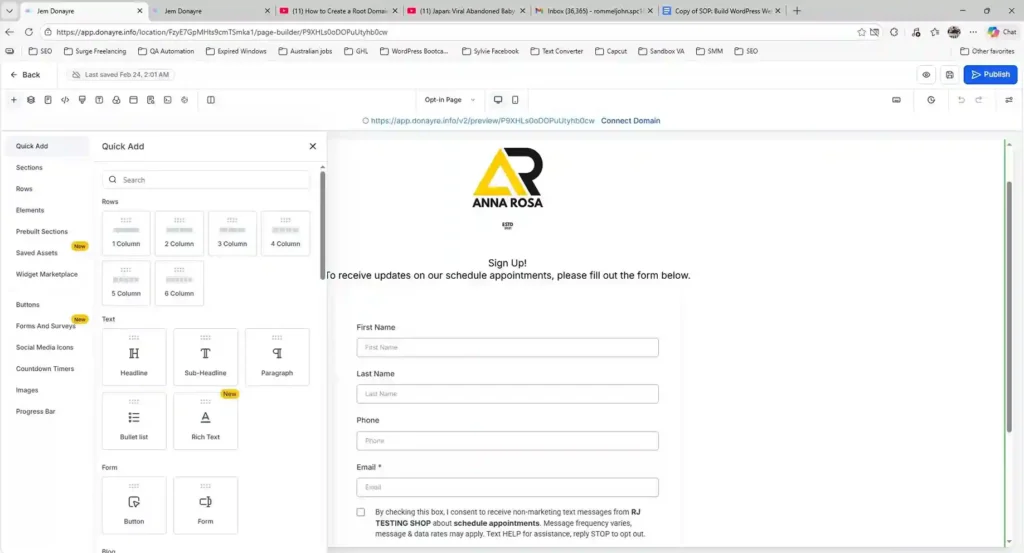Viewport: 1024px width, 553px height.
Task: Select Elements in sidebar
Action: 30,210
